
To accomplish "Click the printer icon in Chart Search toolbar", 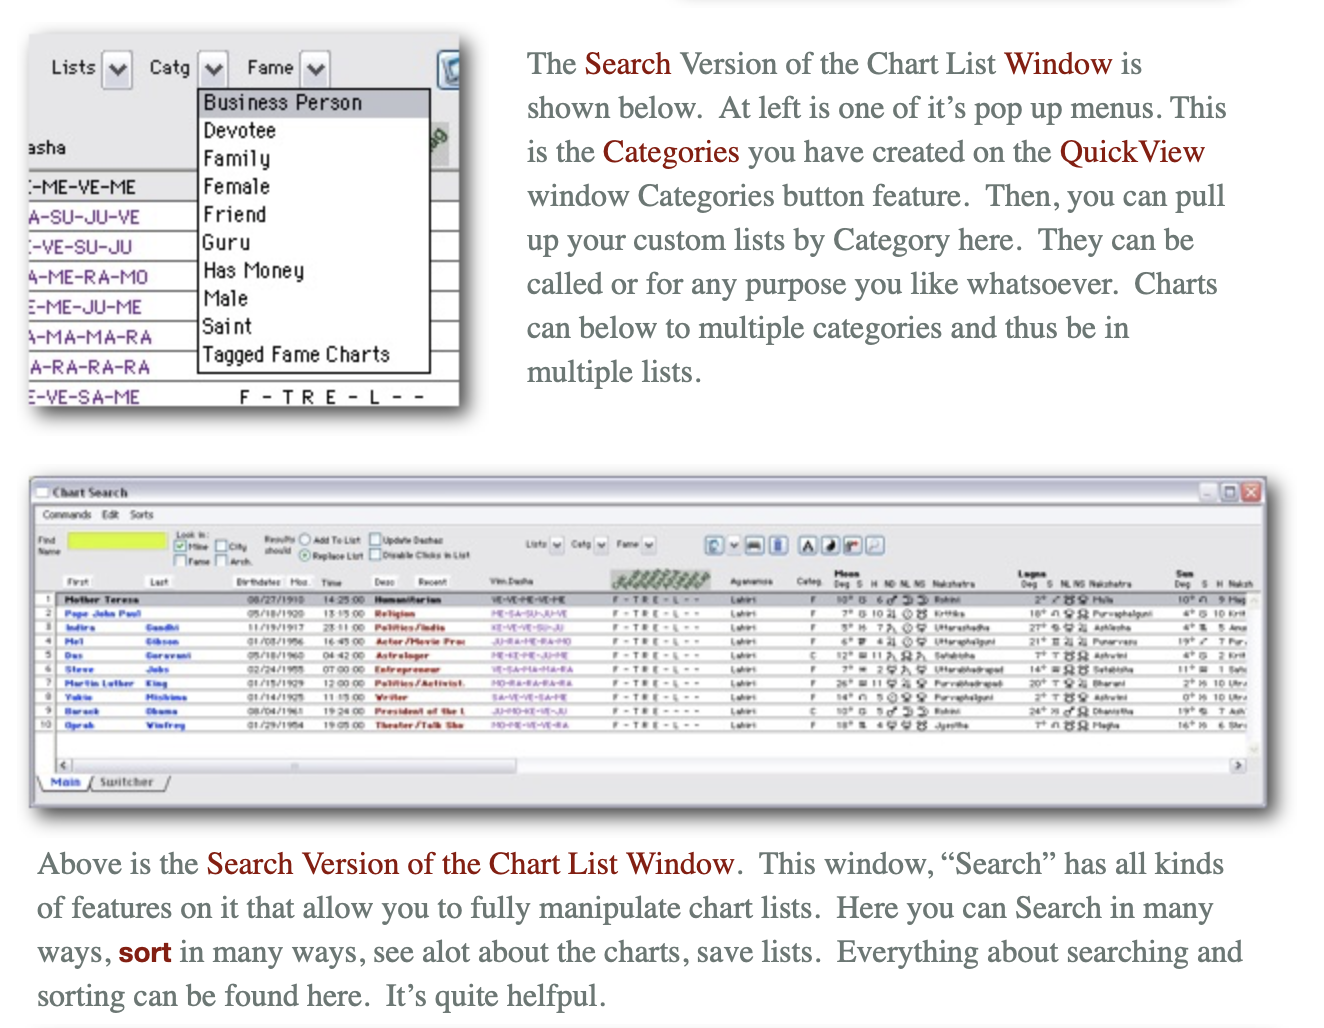I will 755,545.
